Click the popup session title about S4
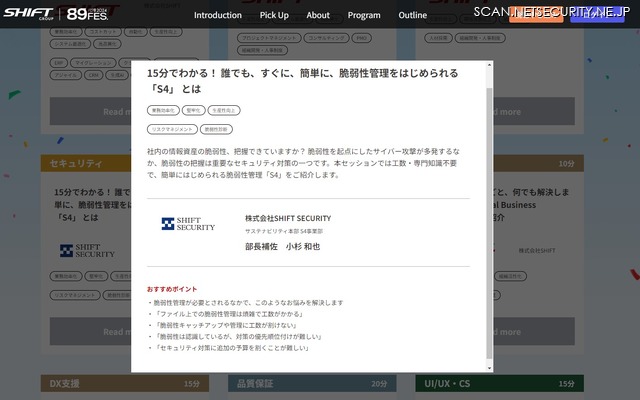The image size is (640, 400). tap(302, 81)
